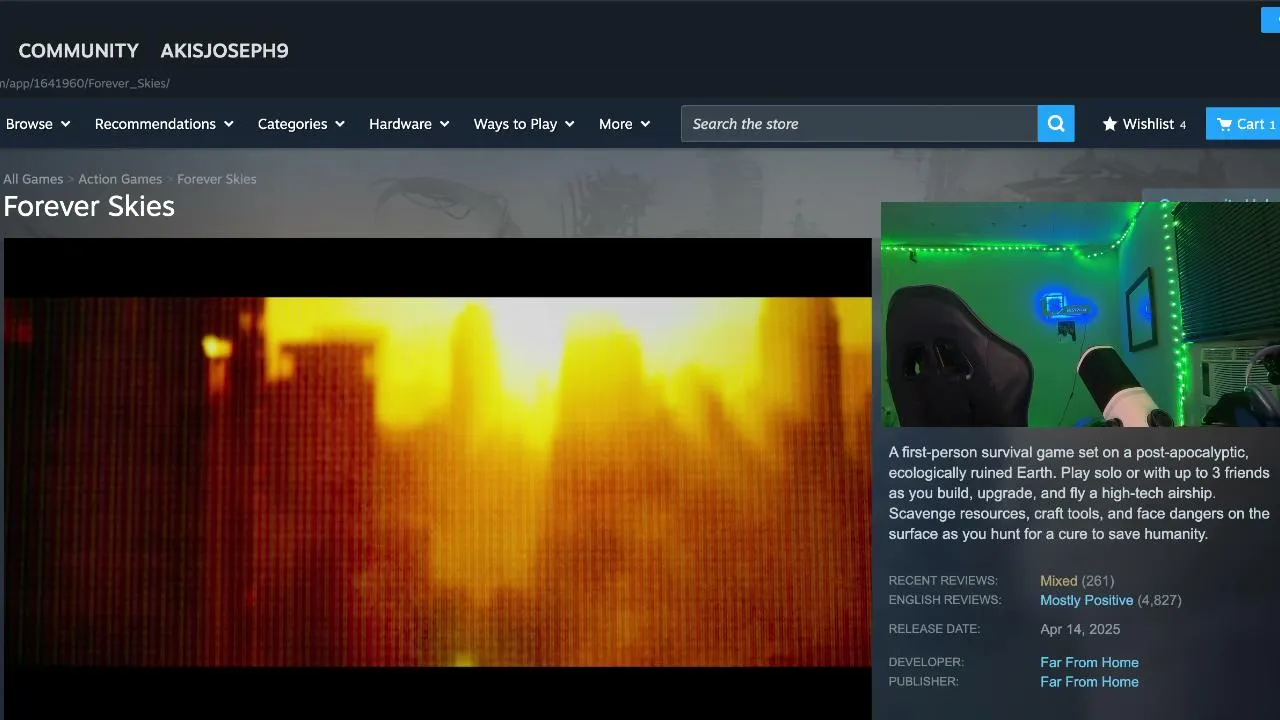Image resolution: width=1280 pixels, height=720 pixels.
Task: Click the ENGLISH REVIEWS label
Action: click(x=945, y=600)
